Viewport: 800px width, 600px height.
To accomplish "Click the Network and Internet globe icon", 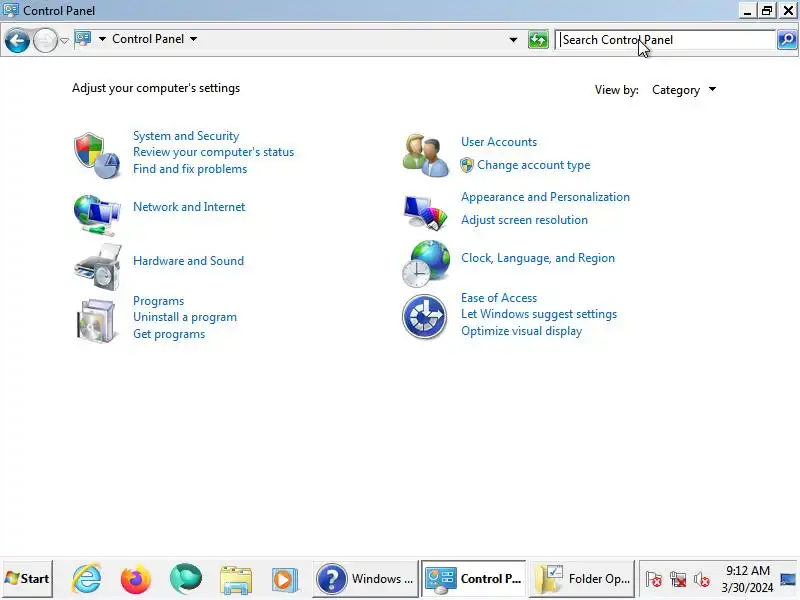I will 96,215.
